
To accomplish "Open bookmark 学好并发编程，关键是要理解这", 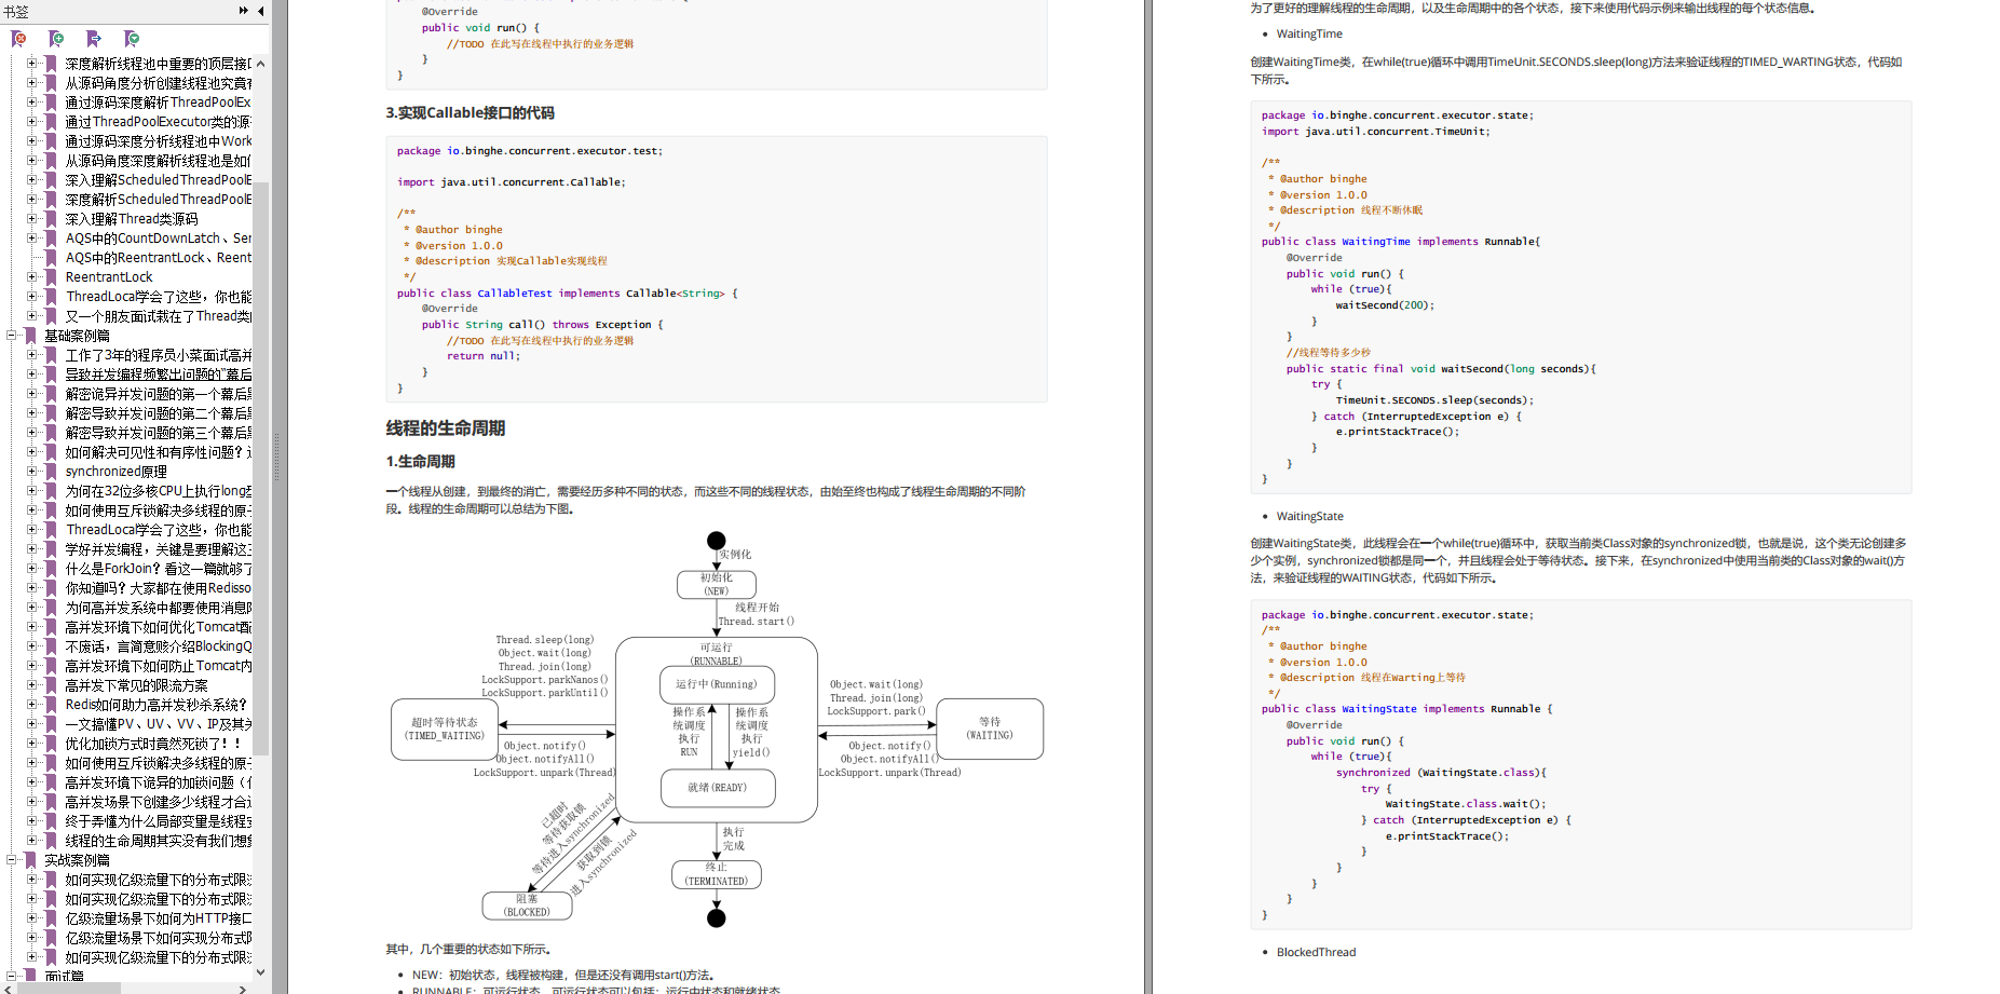I will click(158, 549).
